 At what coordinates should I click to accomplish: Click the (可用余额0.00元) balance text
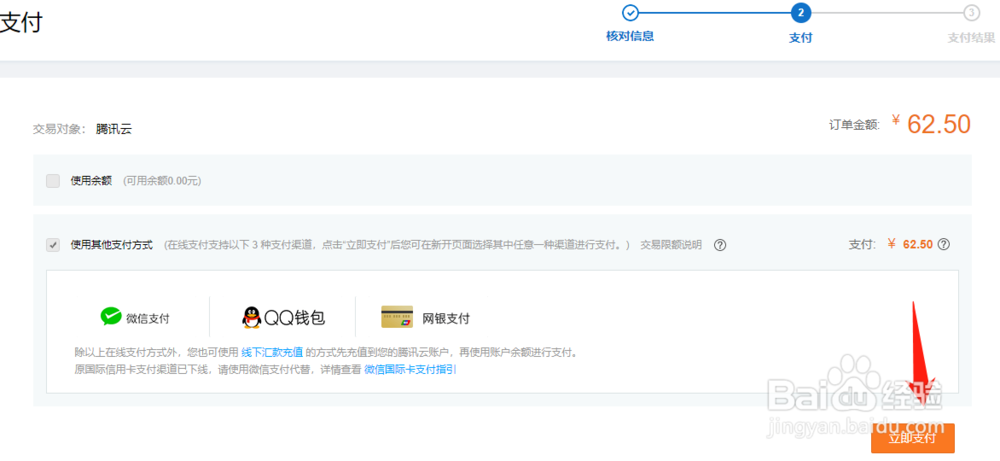[162, 181]
